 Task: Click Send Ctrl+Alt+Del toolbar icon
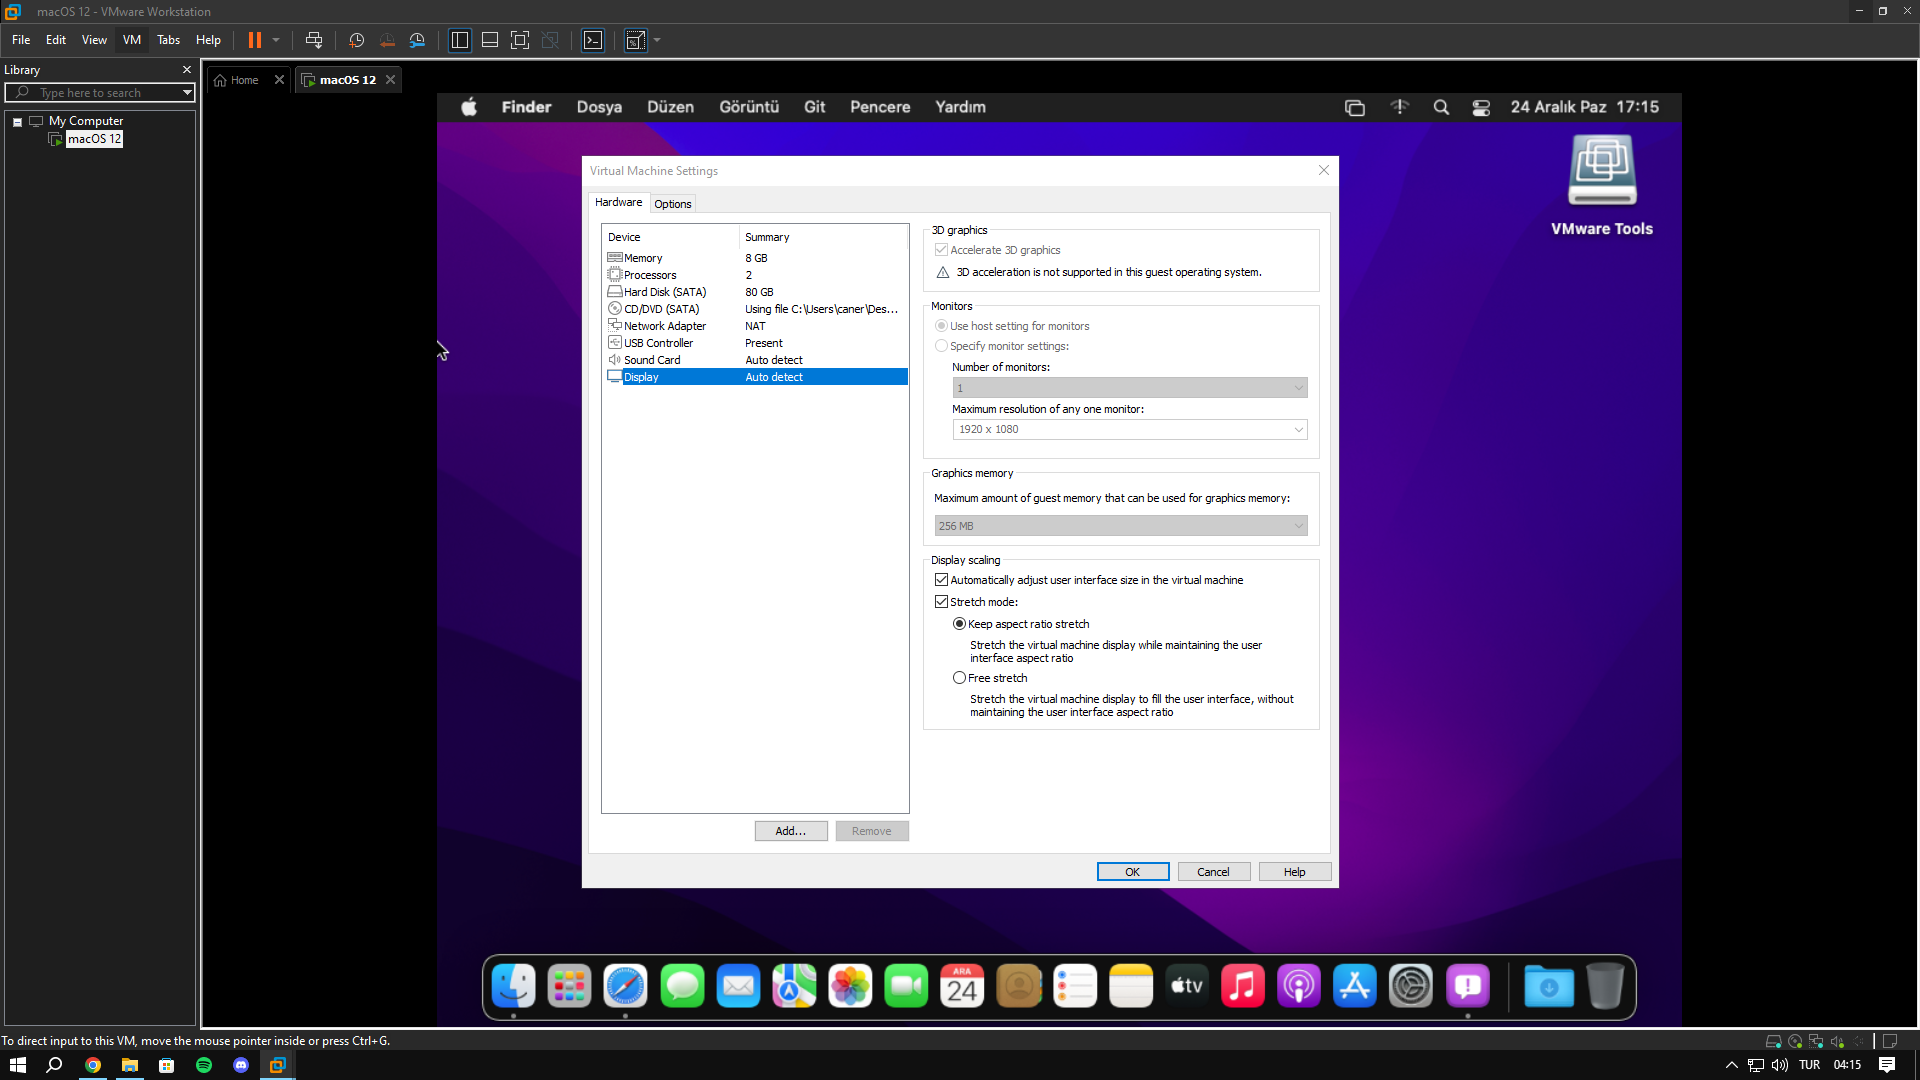click(313, 40)
